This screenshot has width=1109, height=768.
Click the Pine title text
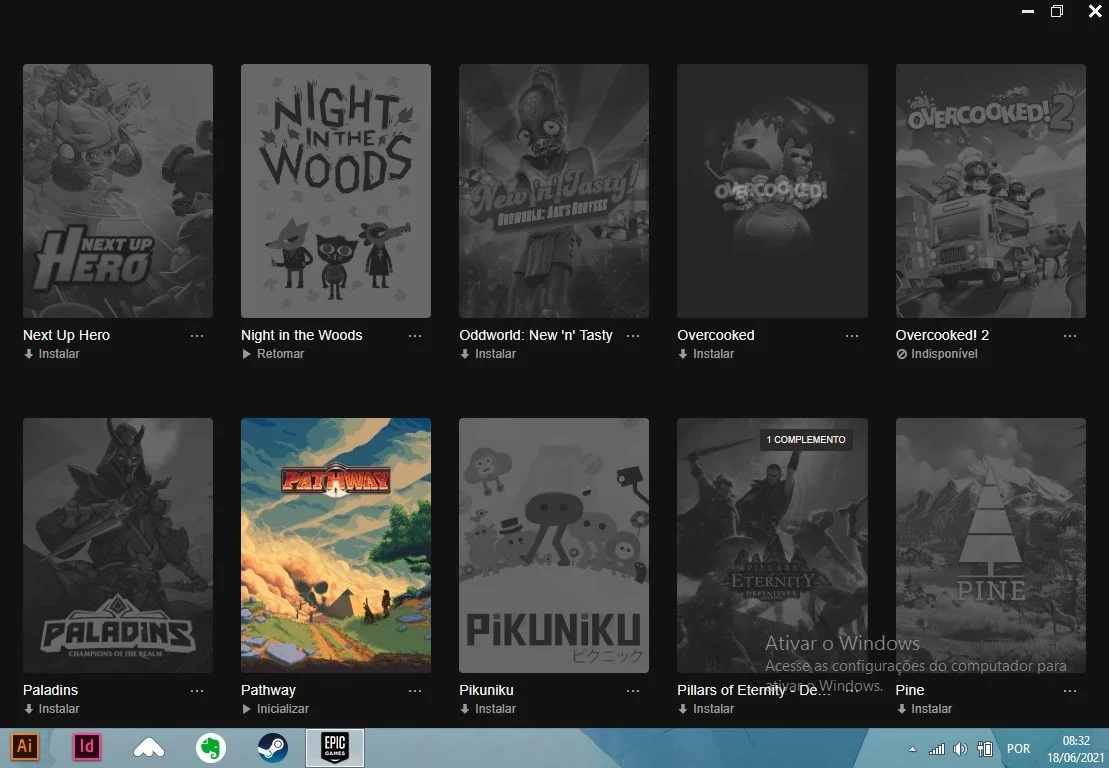click(910, 690)
